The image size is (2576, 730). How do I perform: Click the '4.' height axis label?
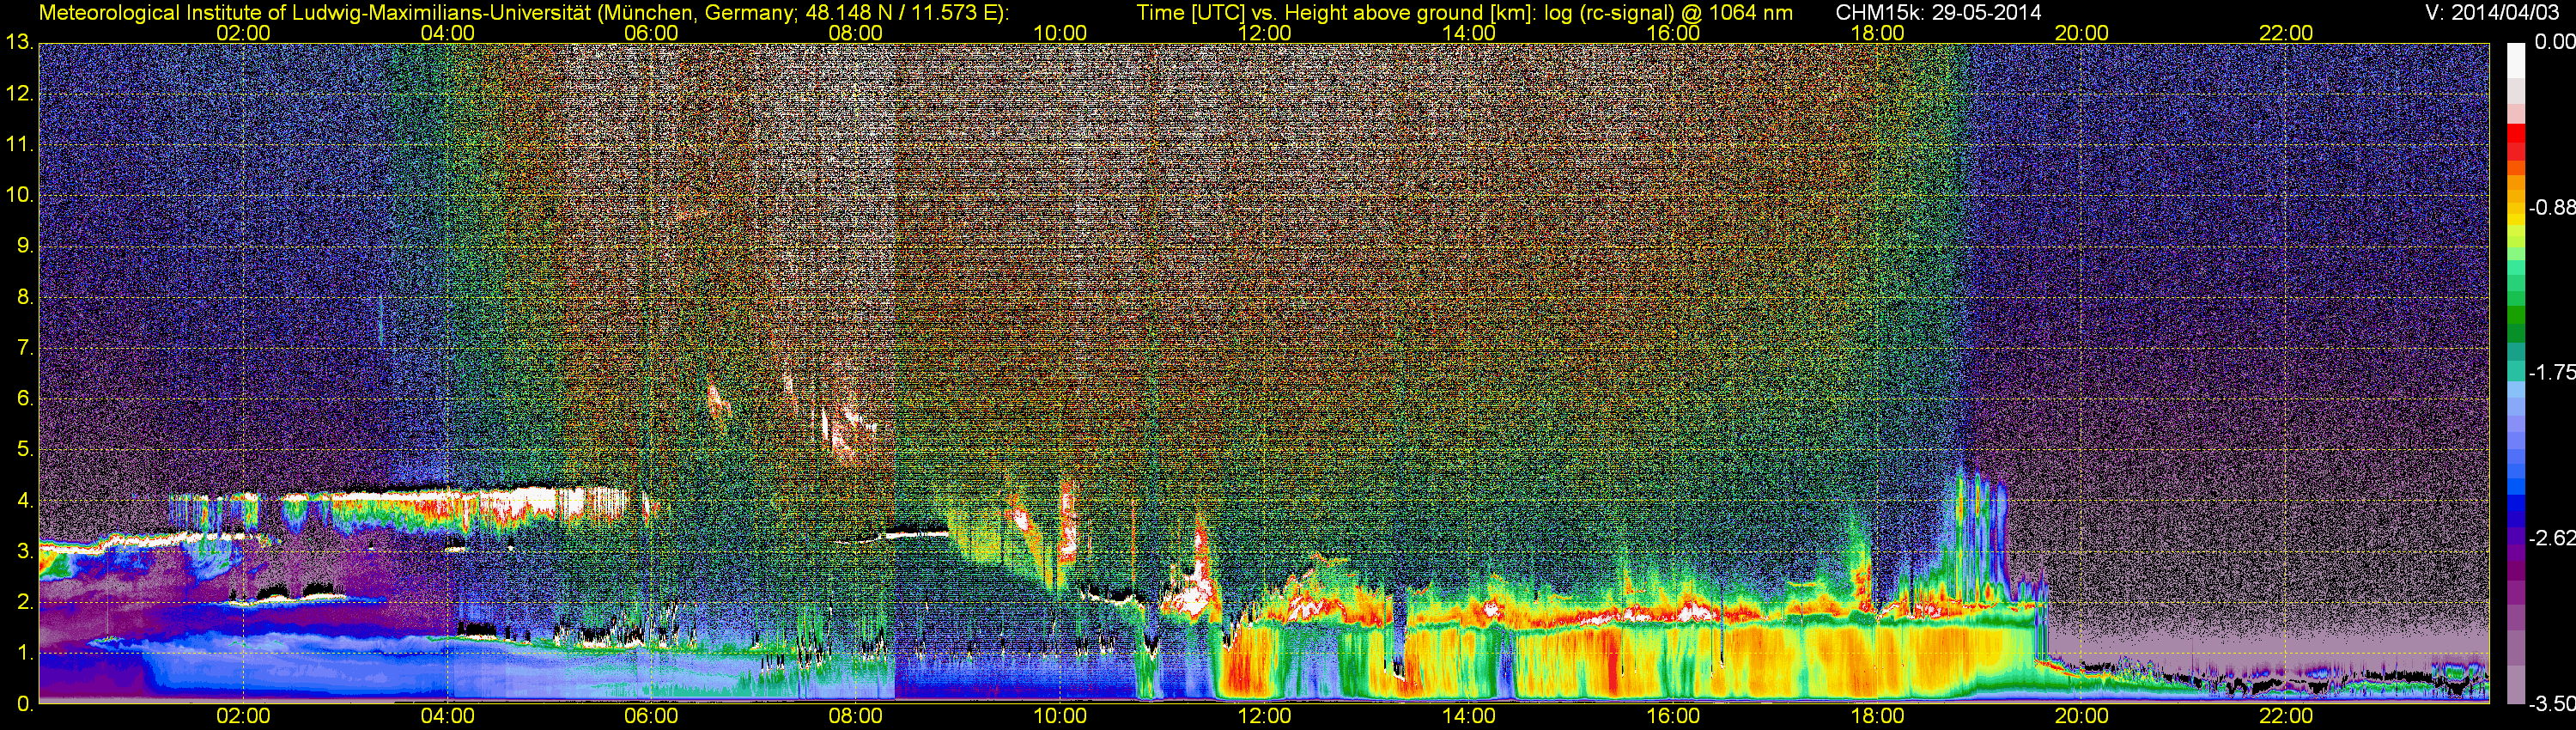click(x=25, y=500)
